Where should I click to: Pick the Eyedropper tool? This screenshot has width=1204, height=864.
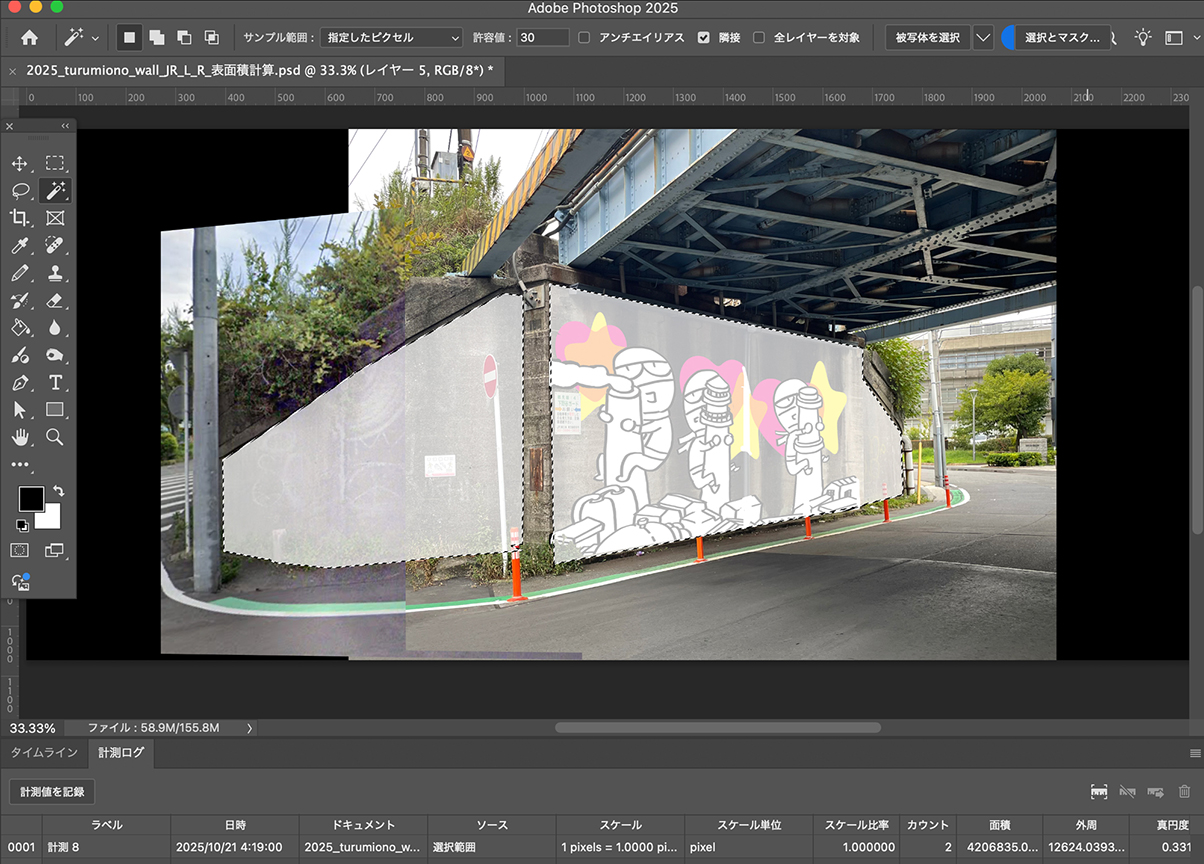coord(20,245)
